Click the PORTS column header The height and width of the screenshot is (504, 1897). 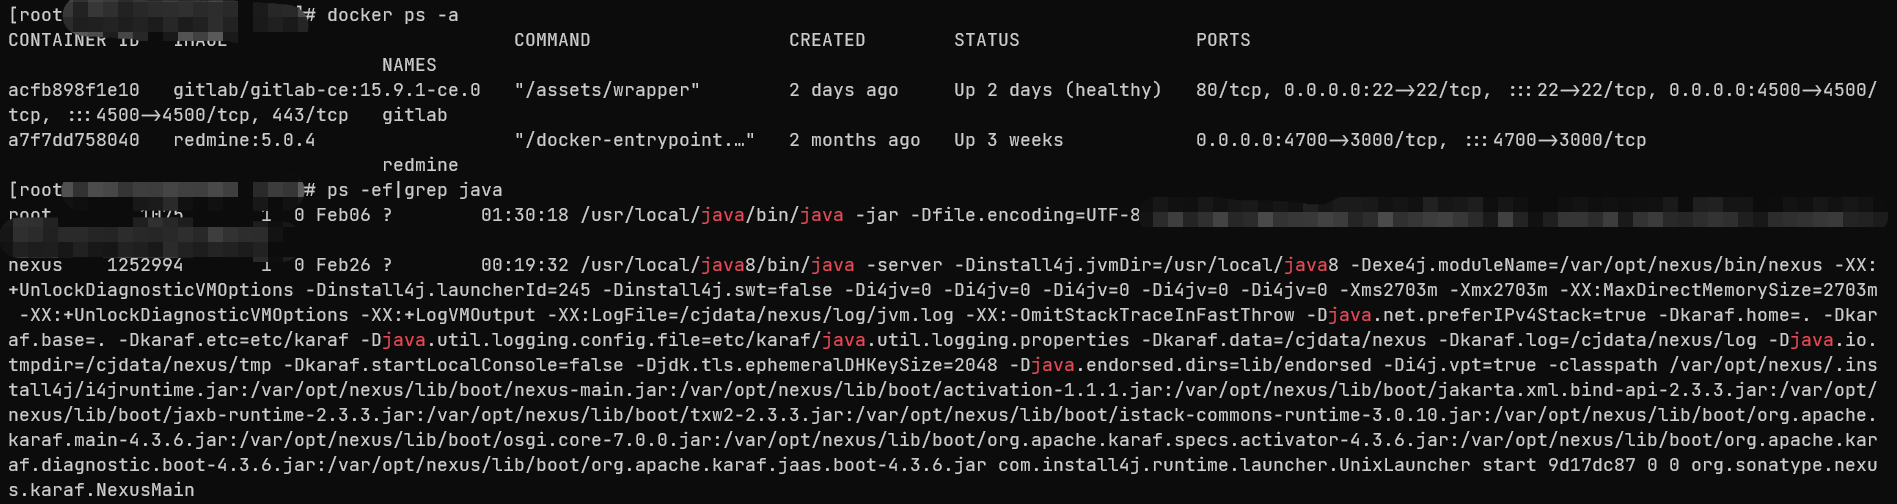[x=1223, y=40]
